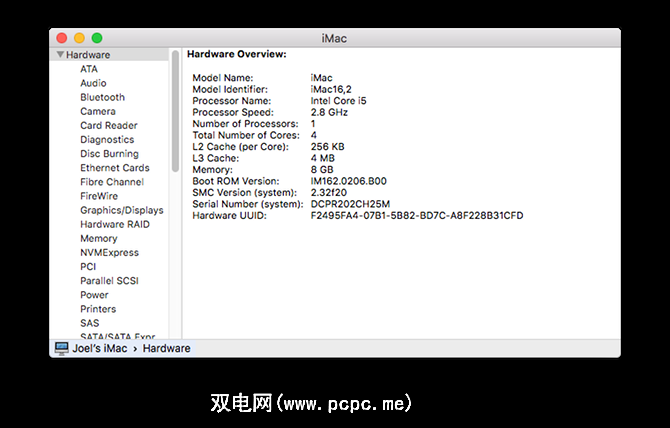This screenshot has height=428, width=670.
Task: Open Parallel SCSI section
Action: click(109, 280)
